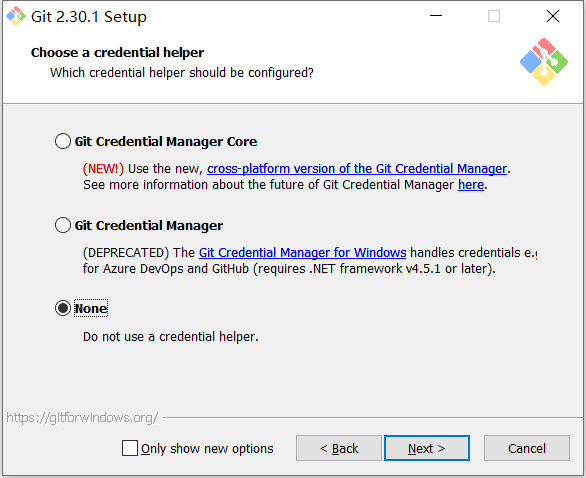
Task: Click the gitforwindows.org URL text
Action: 82,417
